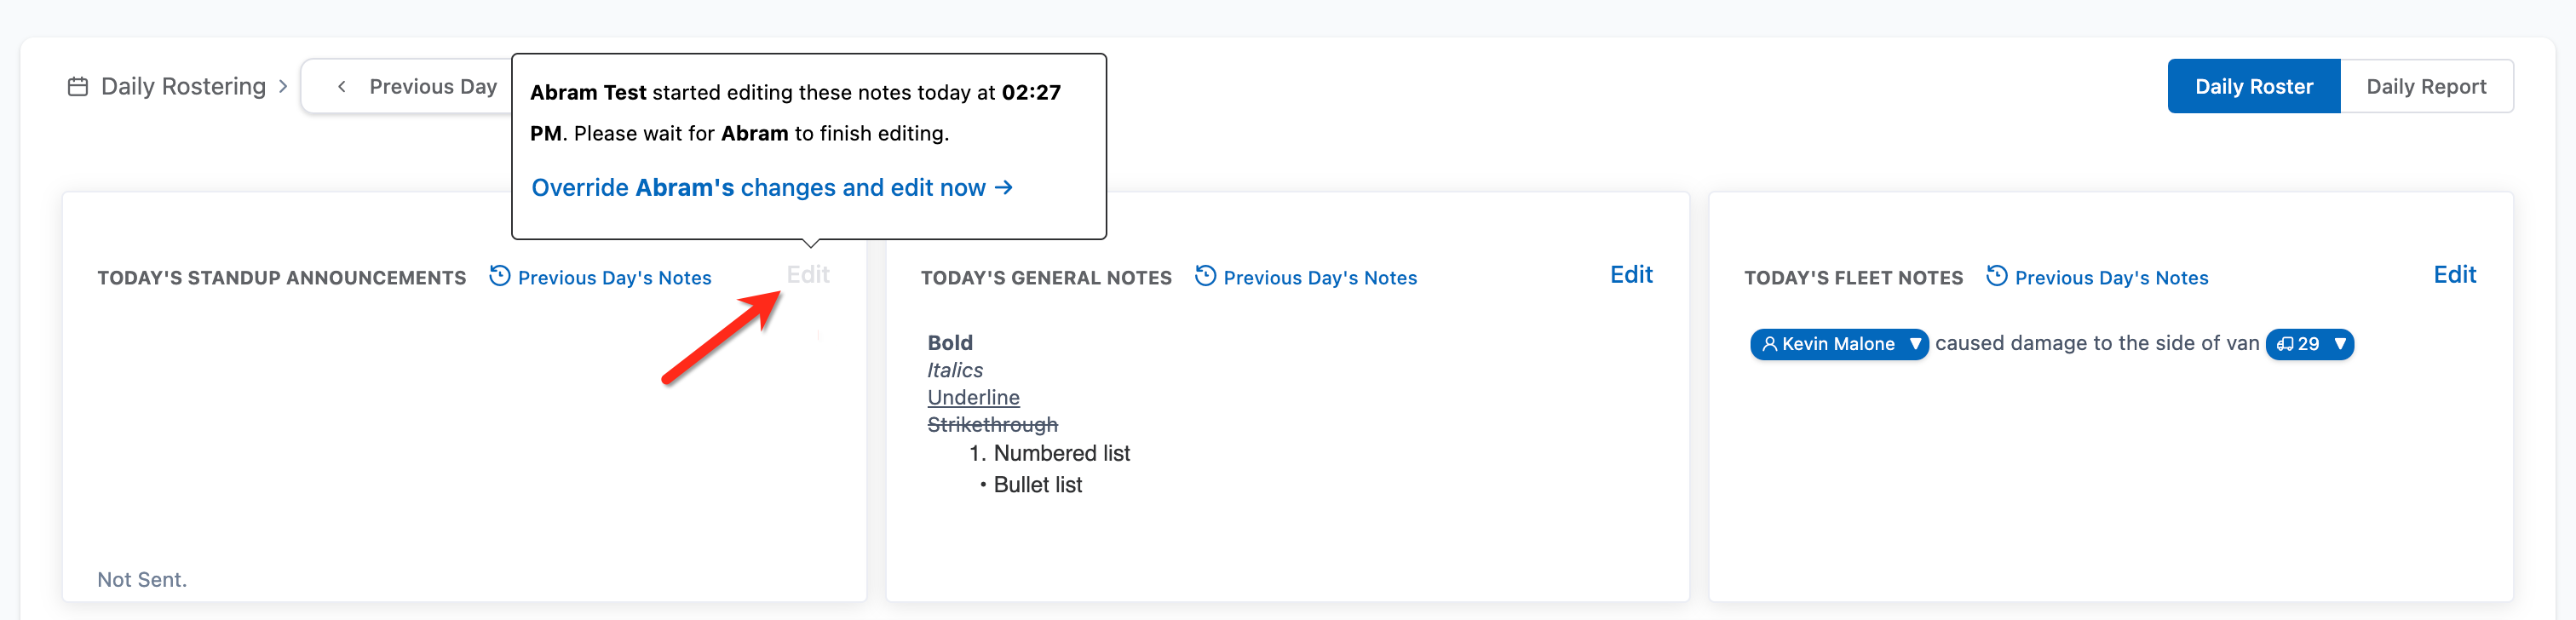The height and width of the screenshot is (620, 2576).
Task: Click the breadcrumb chevron after Daily Rostering
Action: (283, 87)
